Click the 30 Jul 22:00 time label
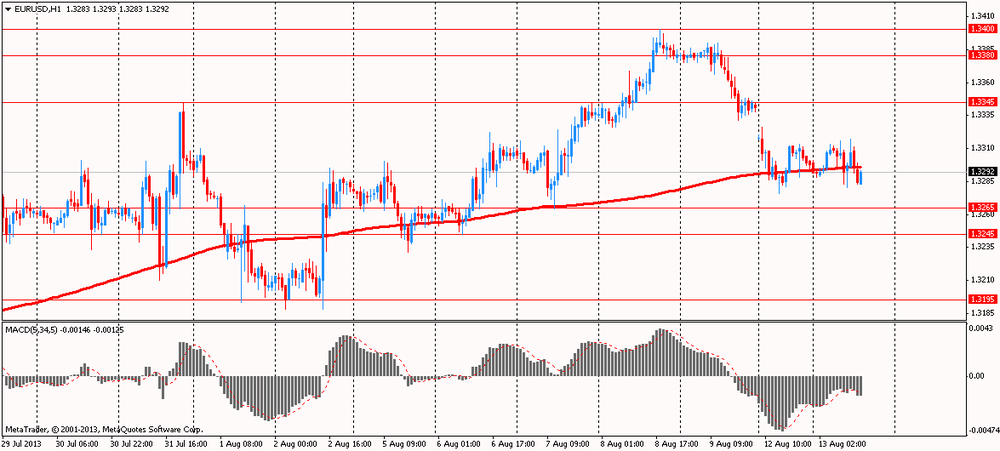This screenshot has width=1000, height=451. tap(131, 443)
